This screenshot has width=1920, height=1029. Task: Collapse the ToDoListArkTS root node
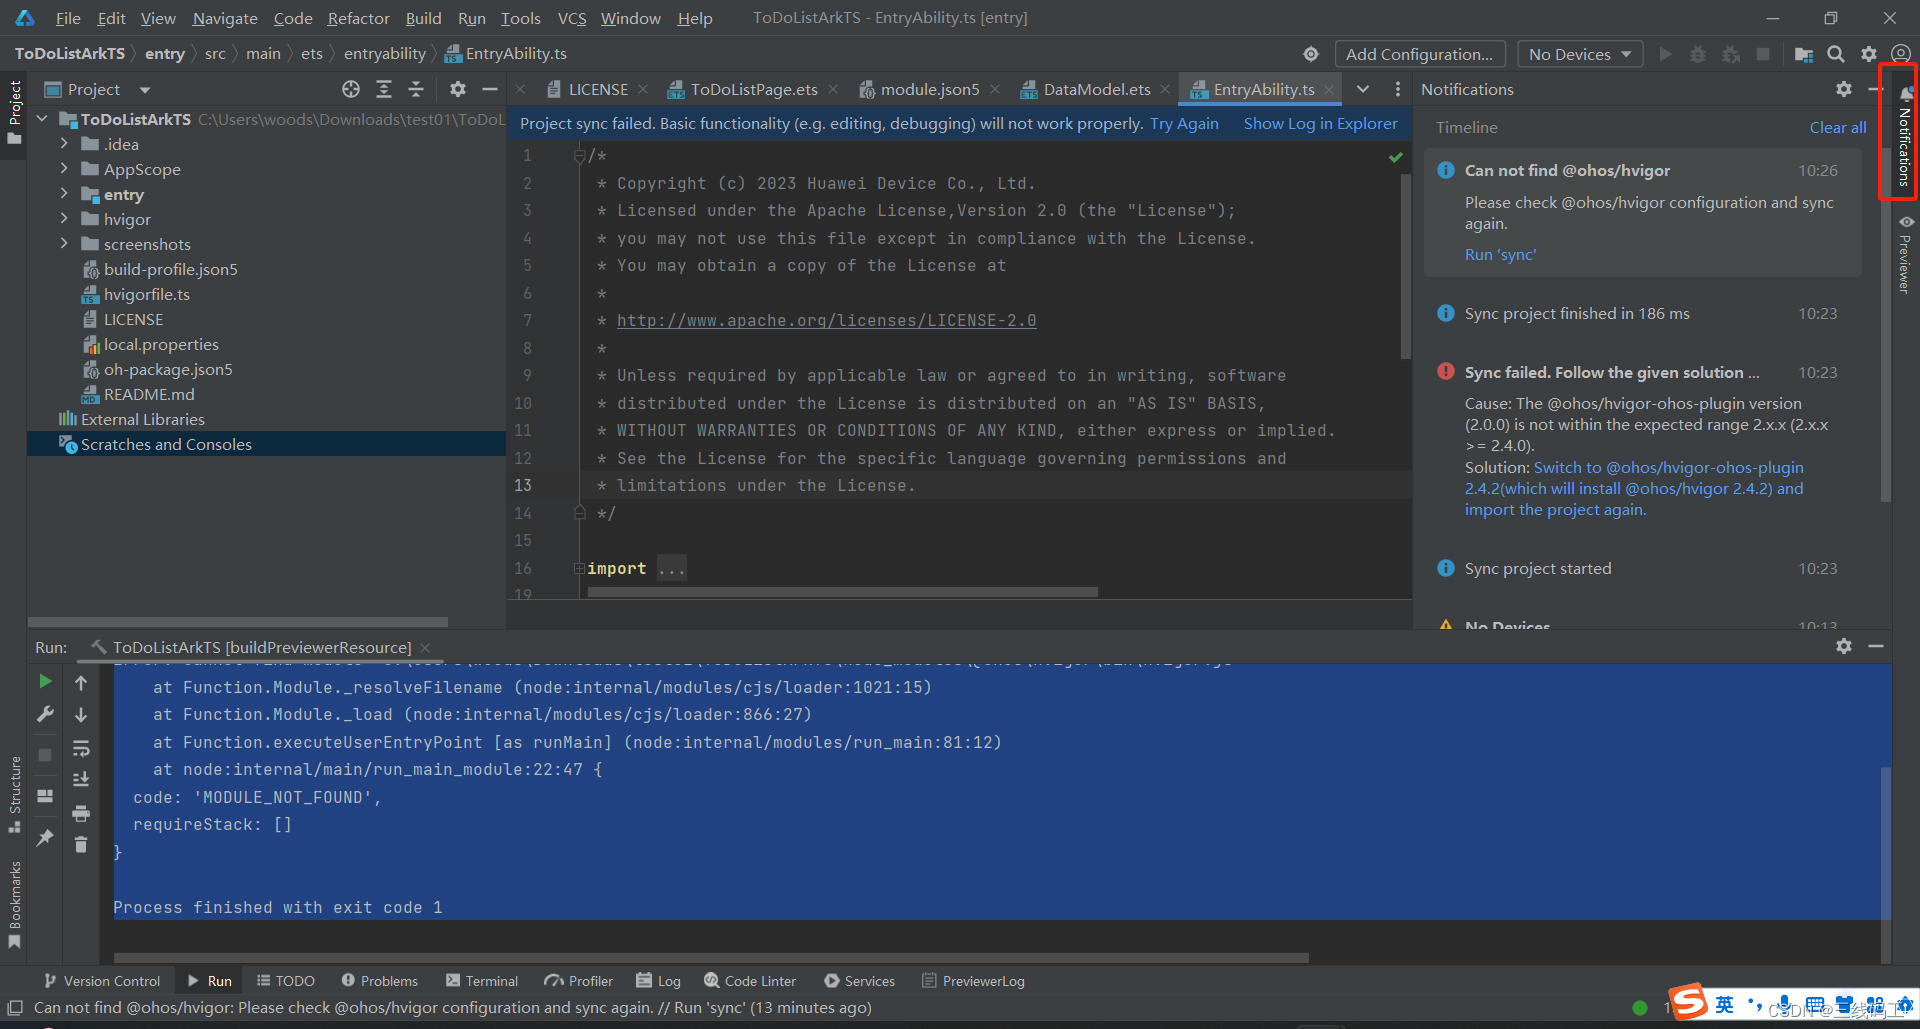tap(42, 119)
